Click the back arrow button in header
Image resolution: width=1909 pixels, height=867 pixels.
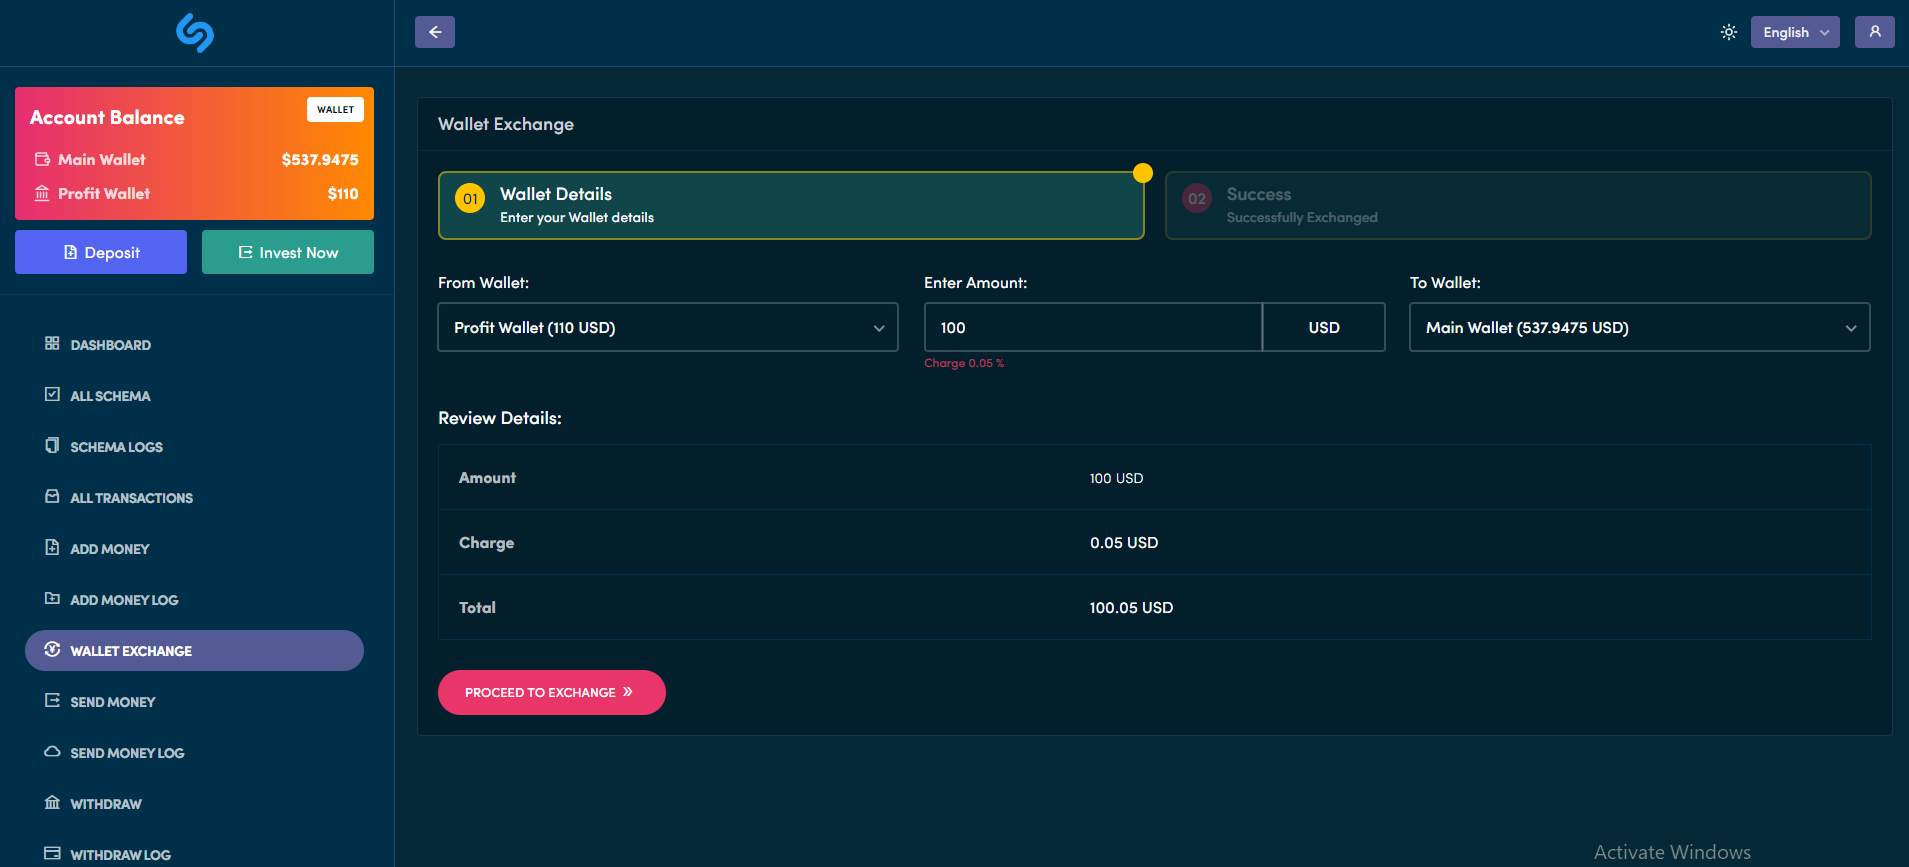[x=435, y=32]
